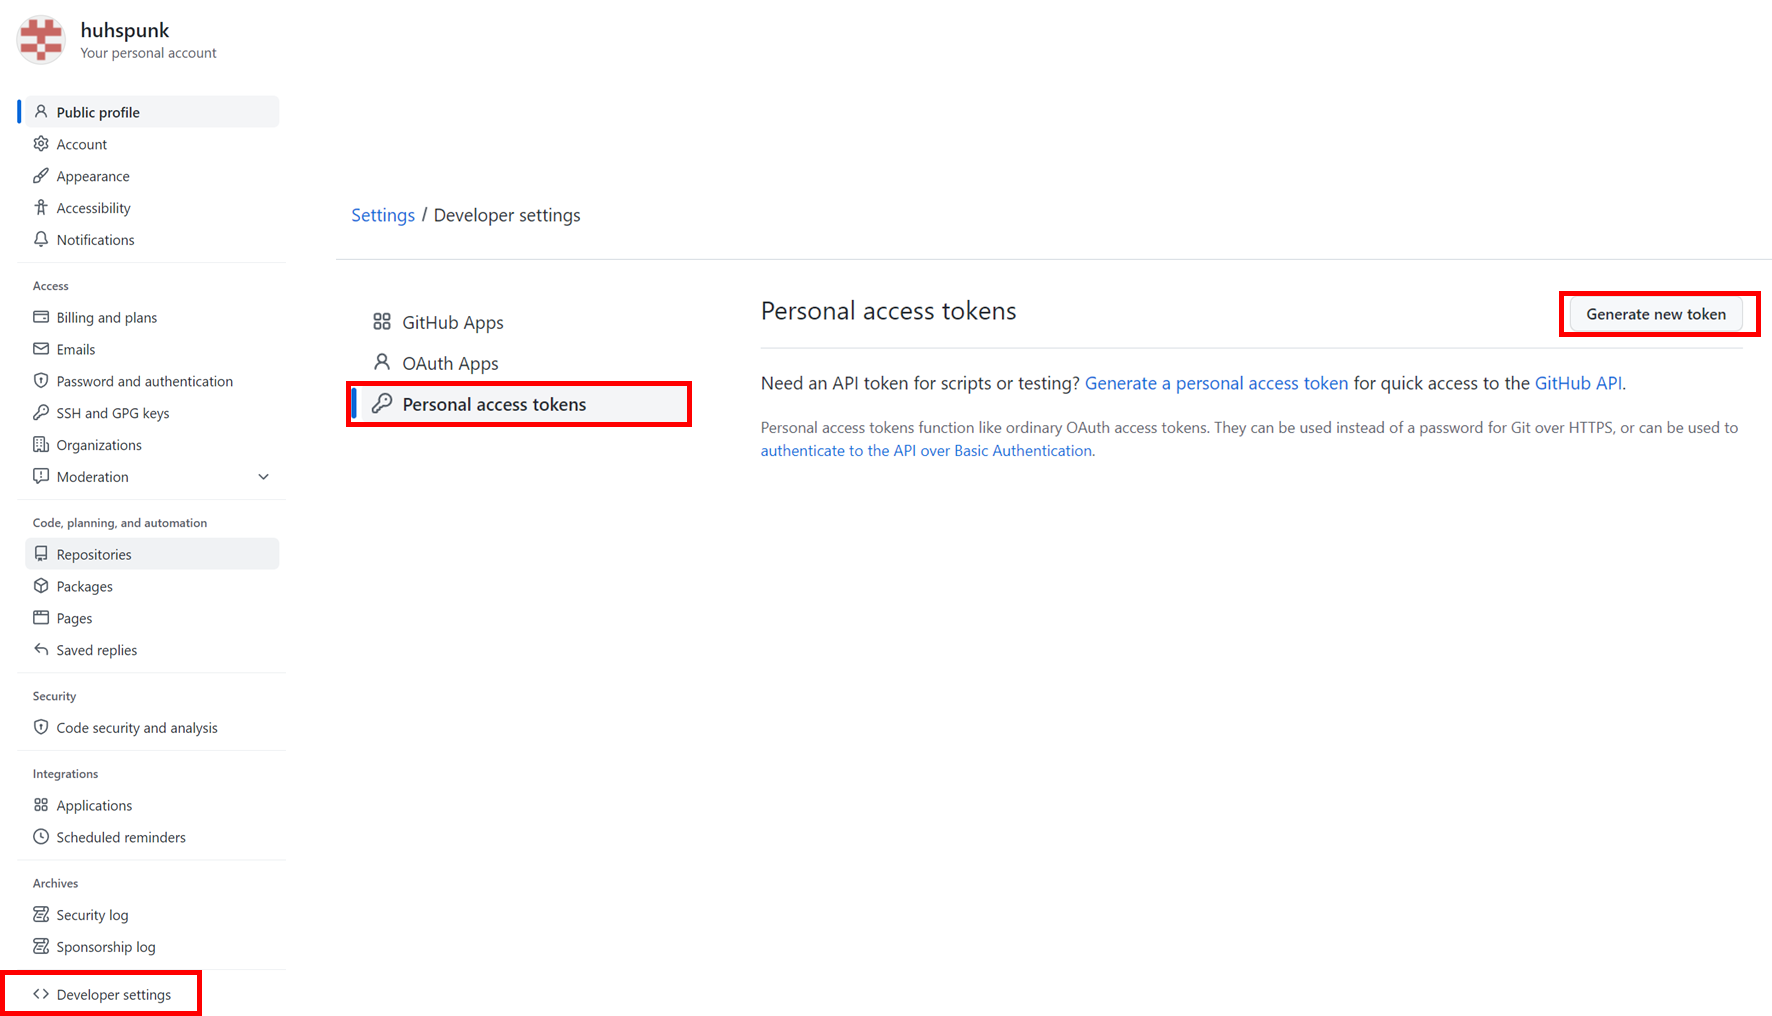
Task: Open Saved replies
Action: pyautogui.click(x=152, y=650)
